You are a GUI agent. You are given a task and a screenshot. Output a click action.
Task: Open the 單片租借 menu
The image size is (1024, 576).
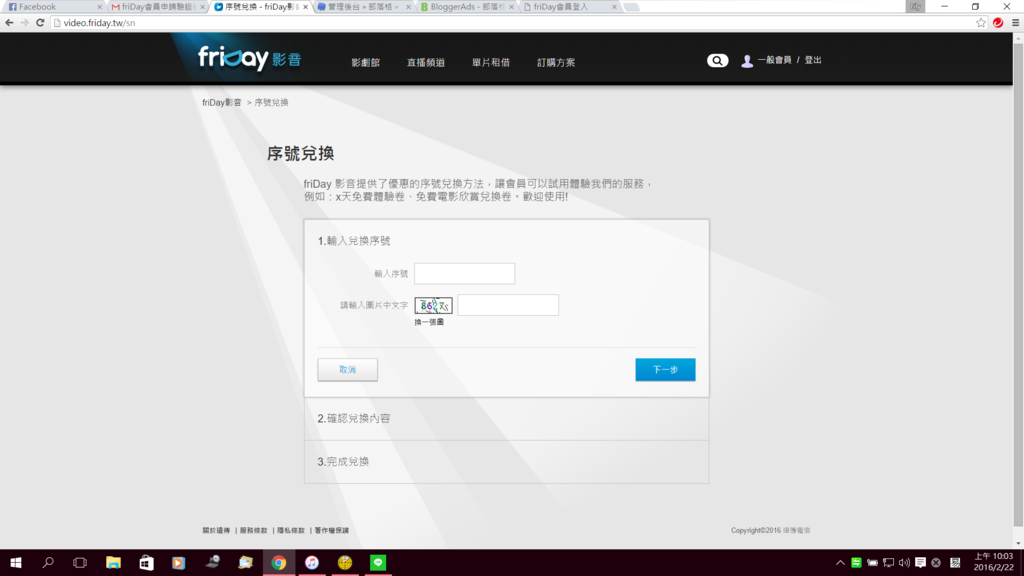490,63
